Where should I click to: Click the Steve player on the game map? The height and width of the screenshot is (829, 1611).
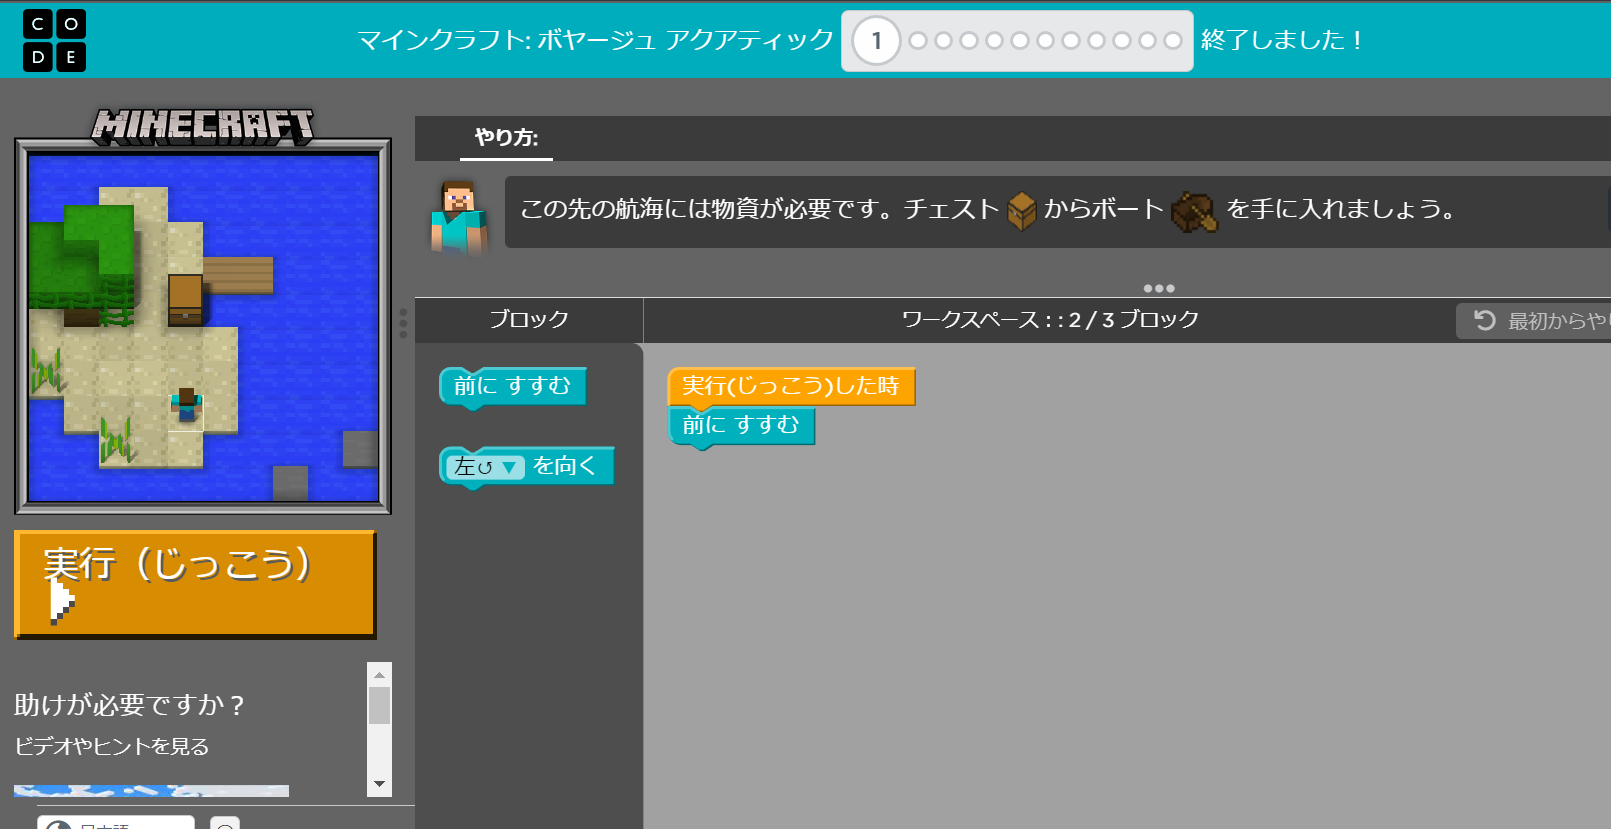tap(186, 405)
